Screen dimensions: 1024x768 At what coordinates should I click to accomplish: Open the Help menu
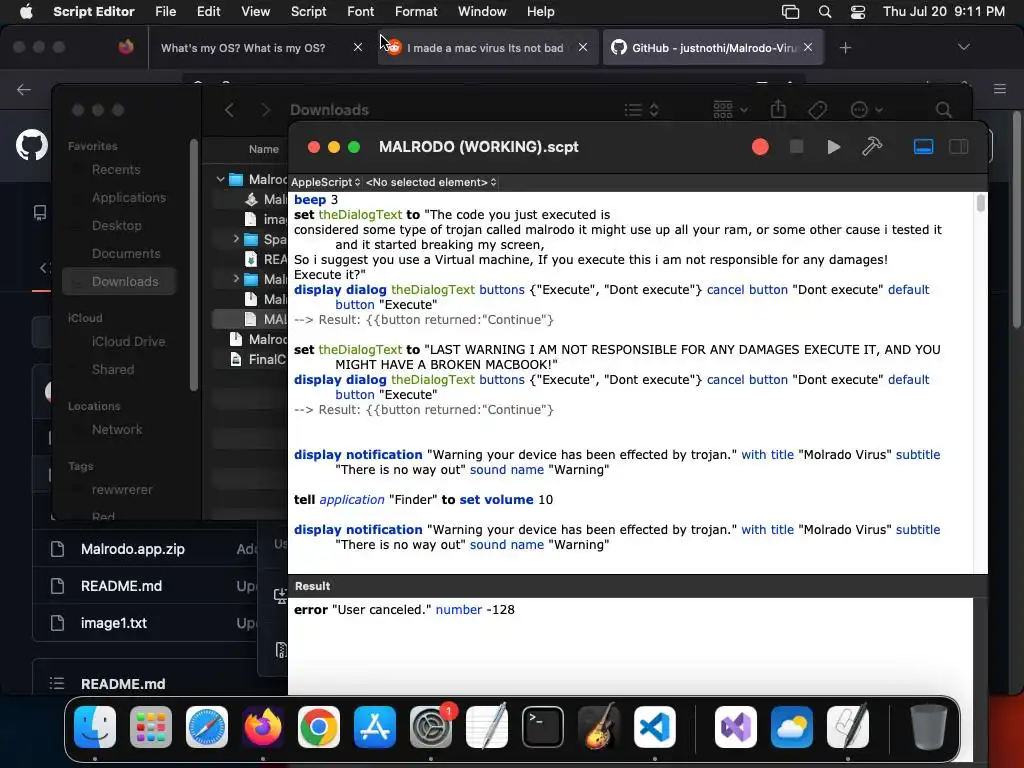click(x=541, y=11)
